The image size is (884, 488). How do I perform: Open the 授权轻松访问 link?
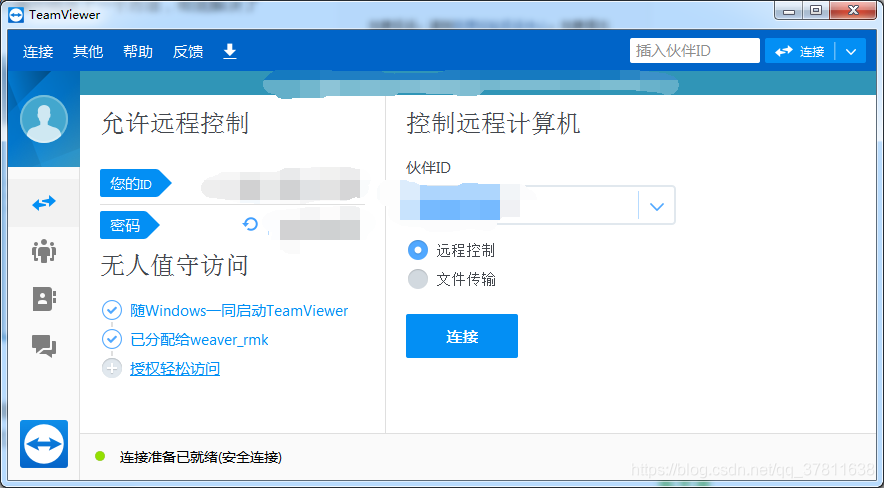pos(175,369)
